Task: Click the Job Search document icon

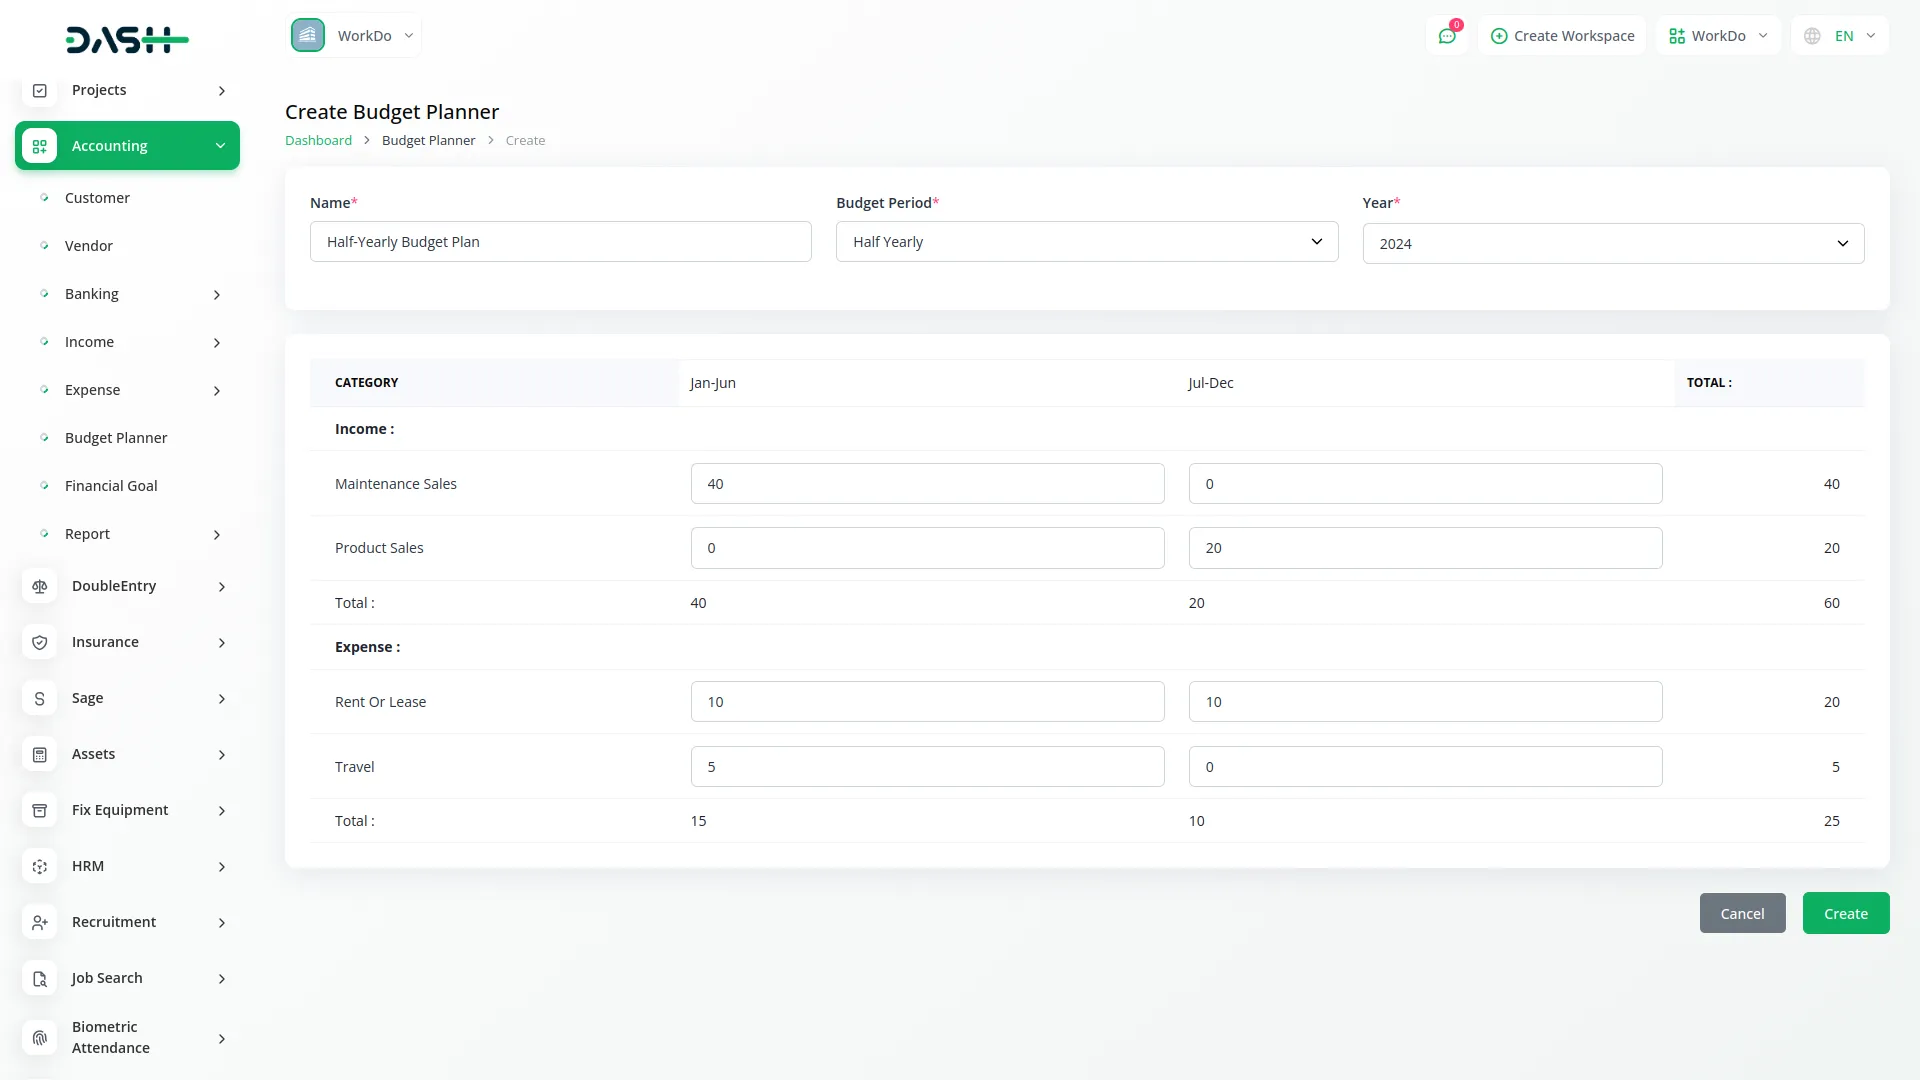Action: pos(40,979)
